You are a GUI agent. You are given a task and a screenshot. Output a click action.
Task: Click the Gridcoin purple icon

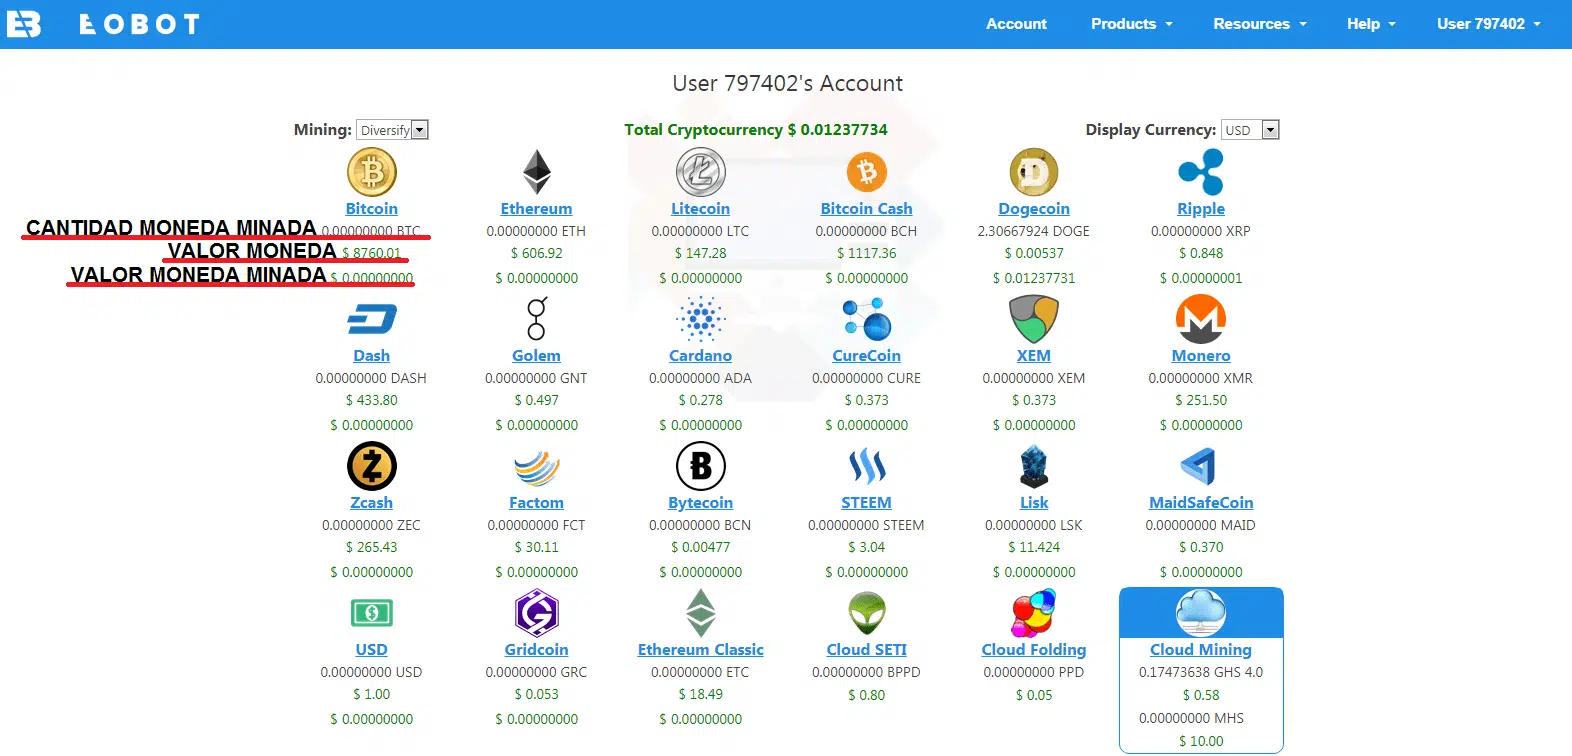click(x=537, y=613)
